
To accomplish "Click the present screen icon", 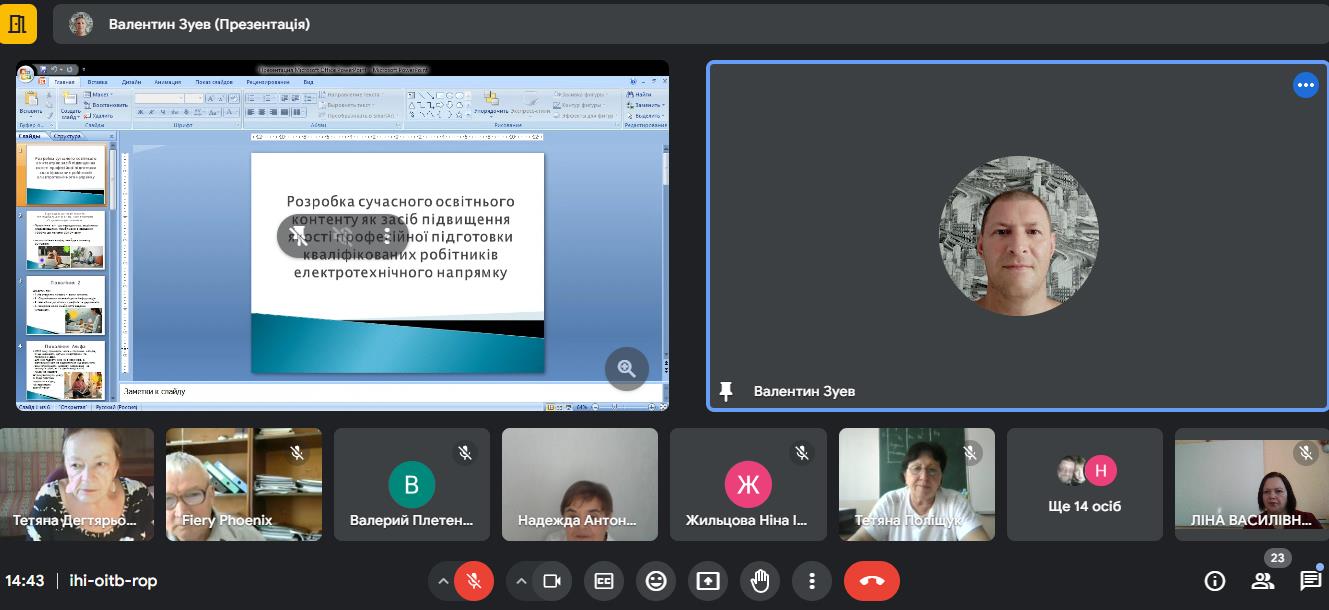I will (x=708, y=581).
